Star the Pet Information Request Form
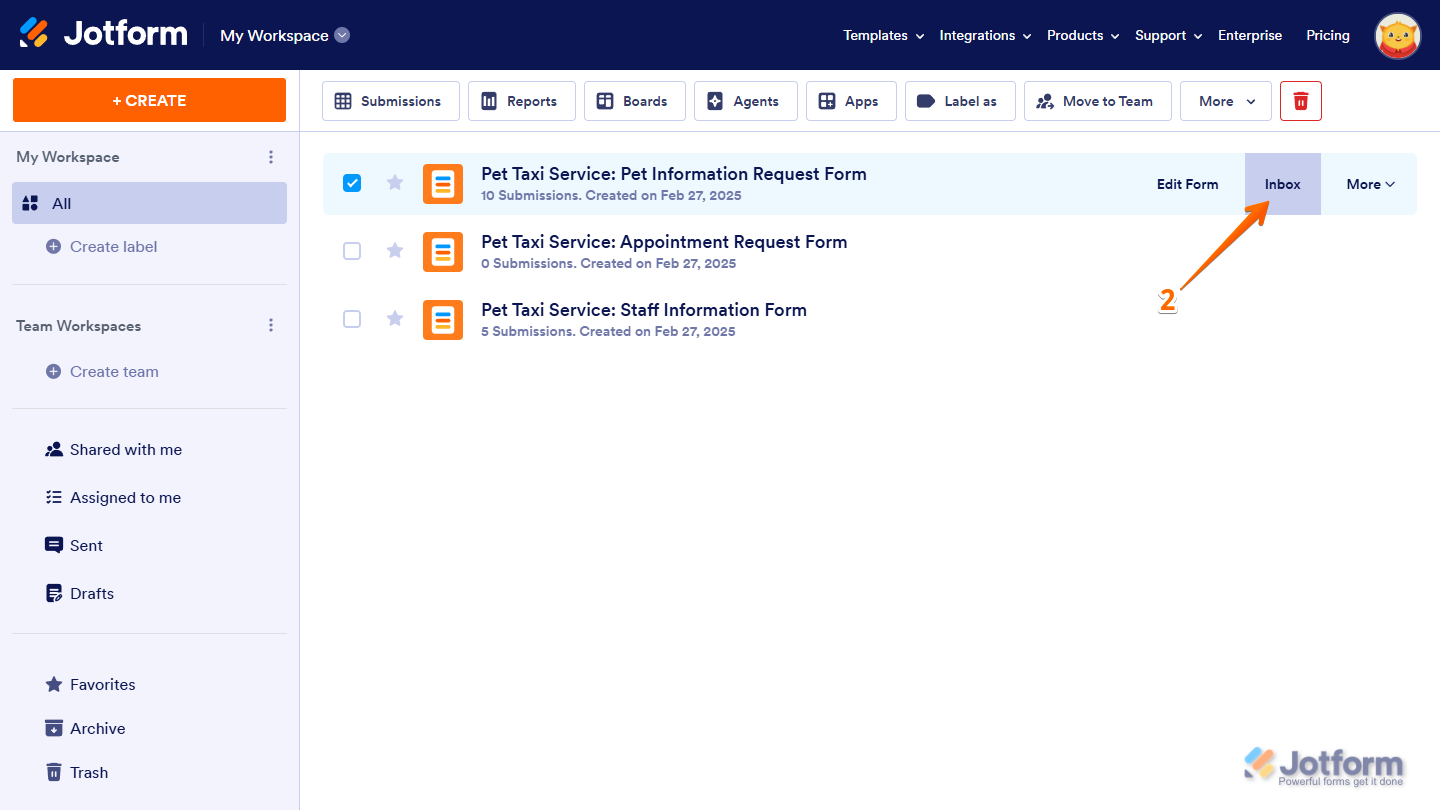 click(x=395, y=183)
